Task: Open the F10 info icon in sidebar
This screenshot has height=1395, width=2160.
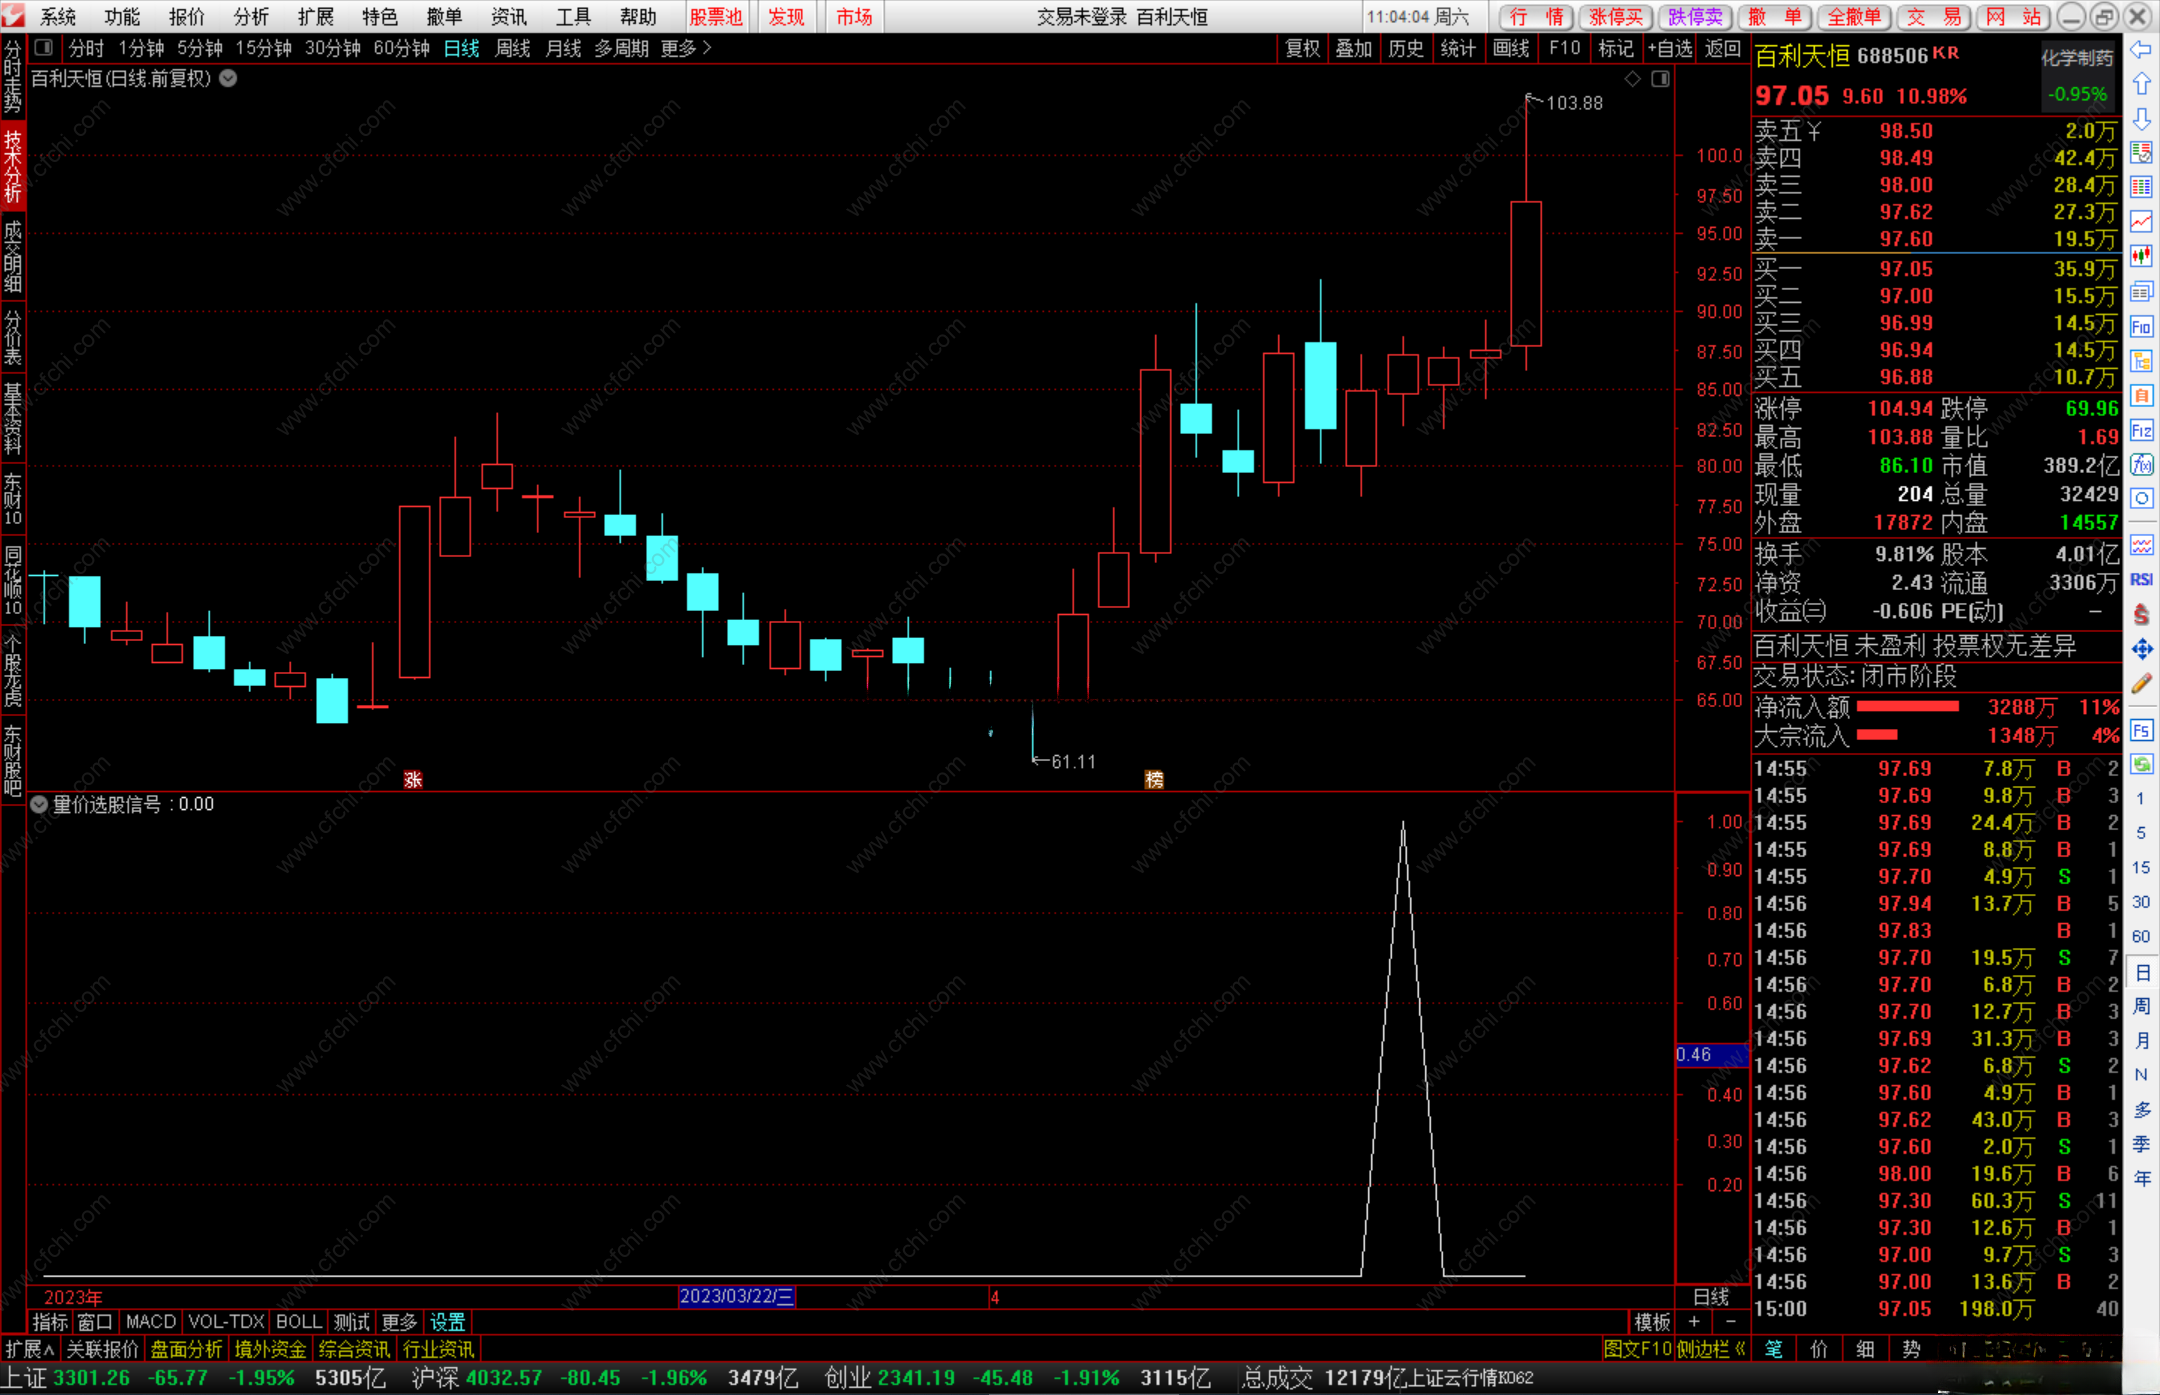Action: pyautogui.click(x=2141, y=326)
